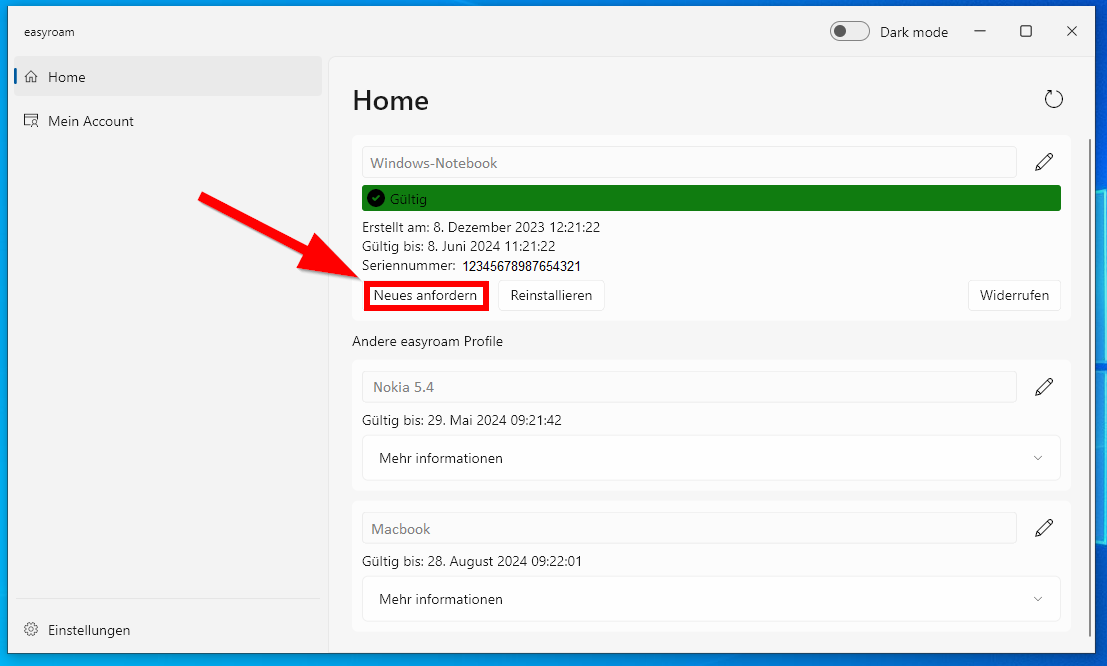
Task: Select the serial number 12345678987654321
Action: coord(522,266)
